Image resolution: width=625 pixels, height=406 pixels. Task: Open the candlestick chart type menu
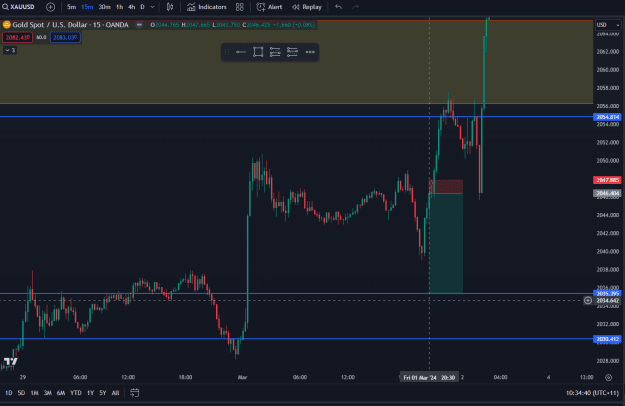coord(170,7)
